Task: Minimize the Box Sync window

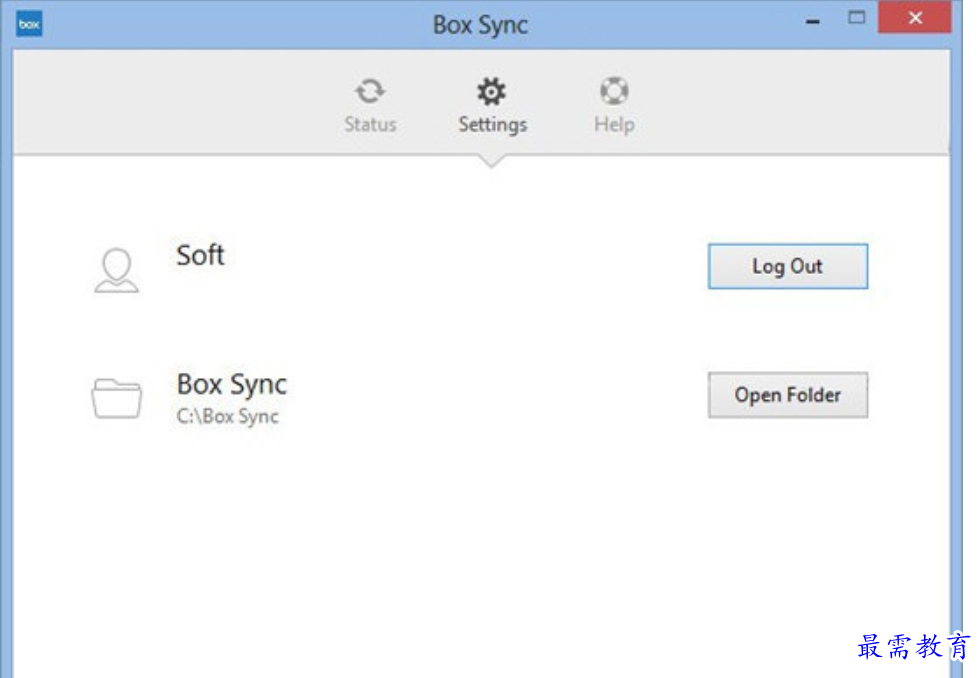Action: pyautogui.click(x=812, y=22)
